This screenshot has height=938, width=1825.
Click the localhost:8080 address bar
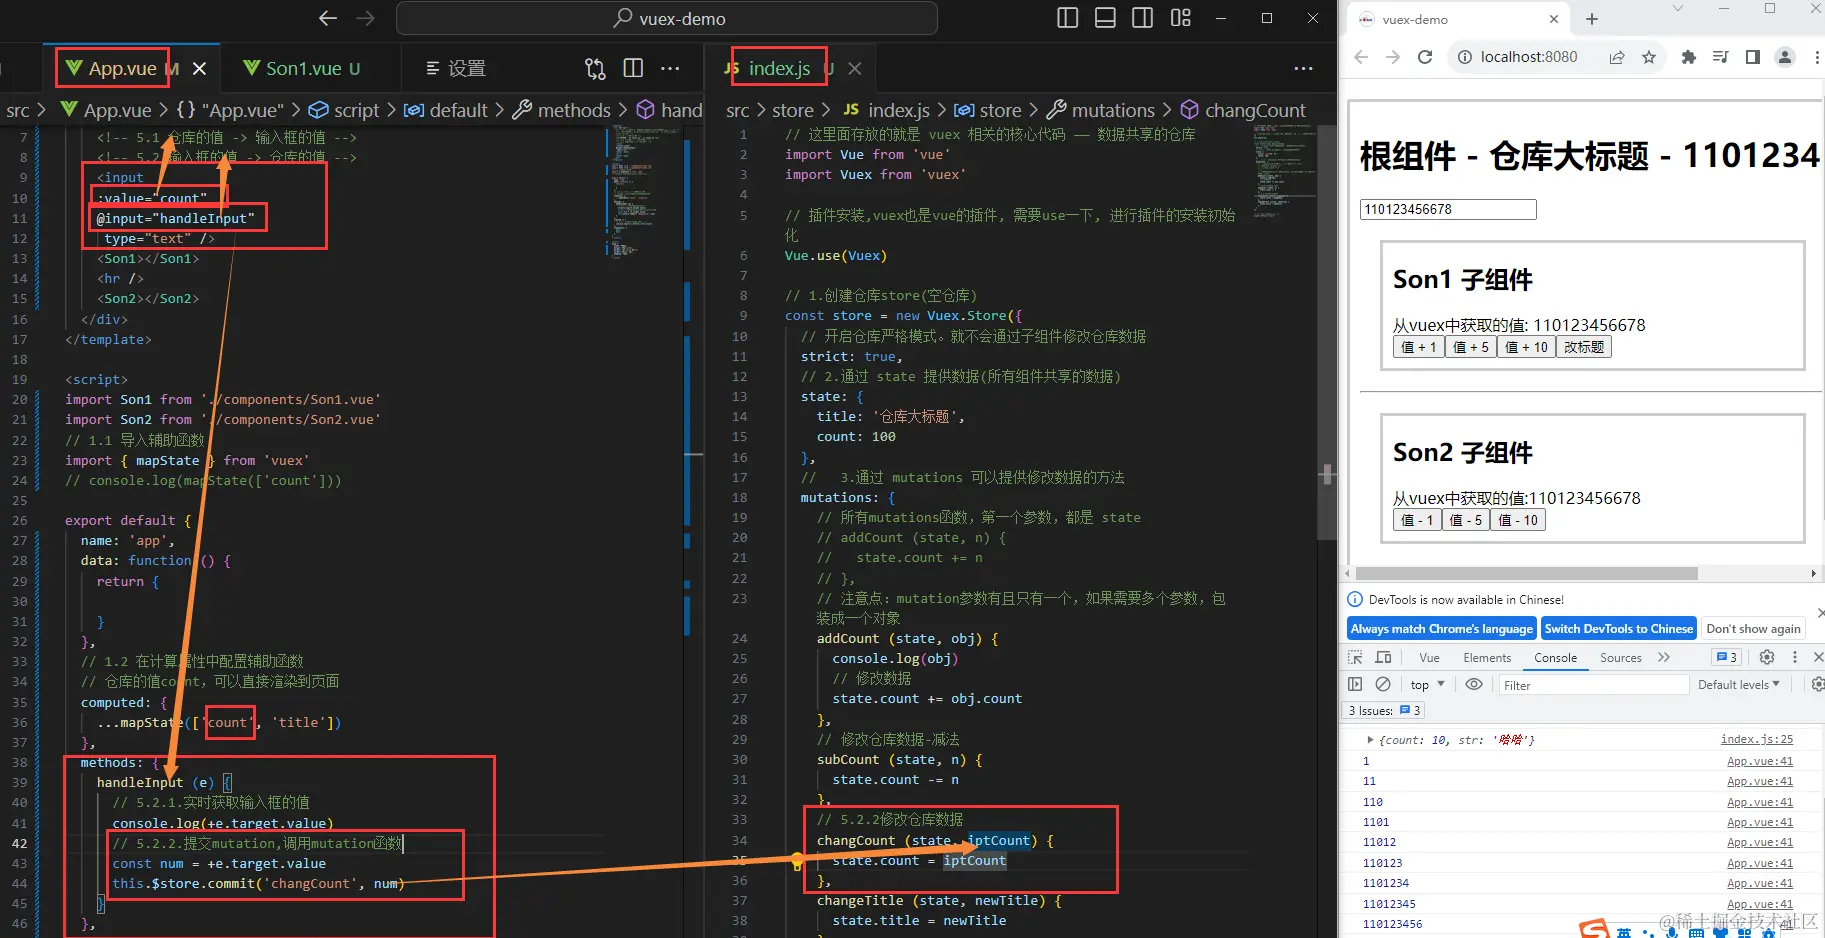(1557, 57)
